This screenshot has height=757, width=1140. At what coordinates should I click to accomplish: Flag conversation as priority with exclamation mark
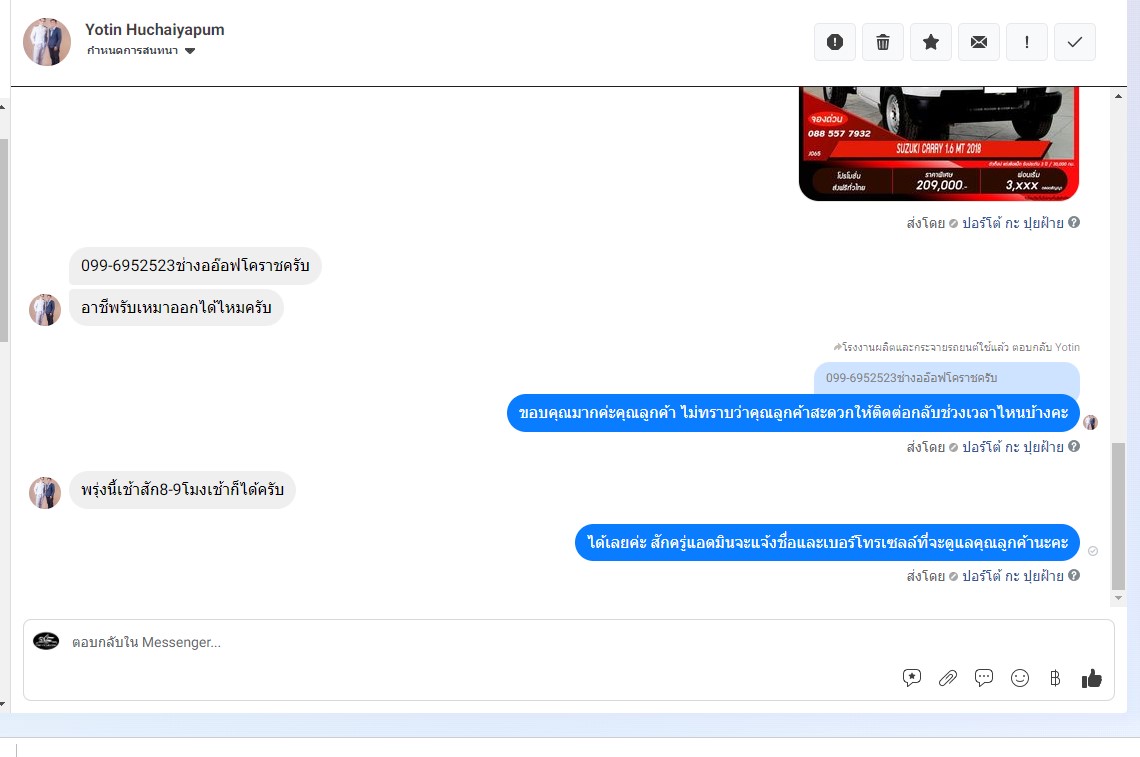coord(1027,42)
